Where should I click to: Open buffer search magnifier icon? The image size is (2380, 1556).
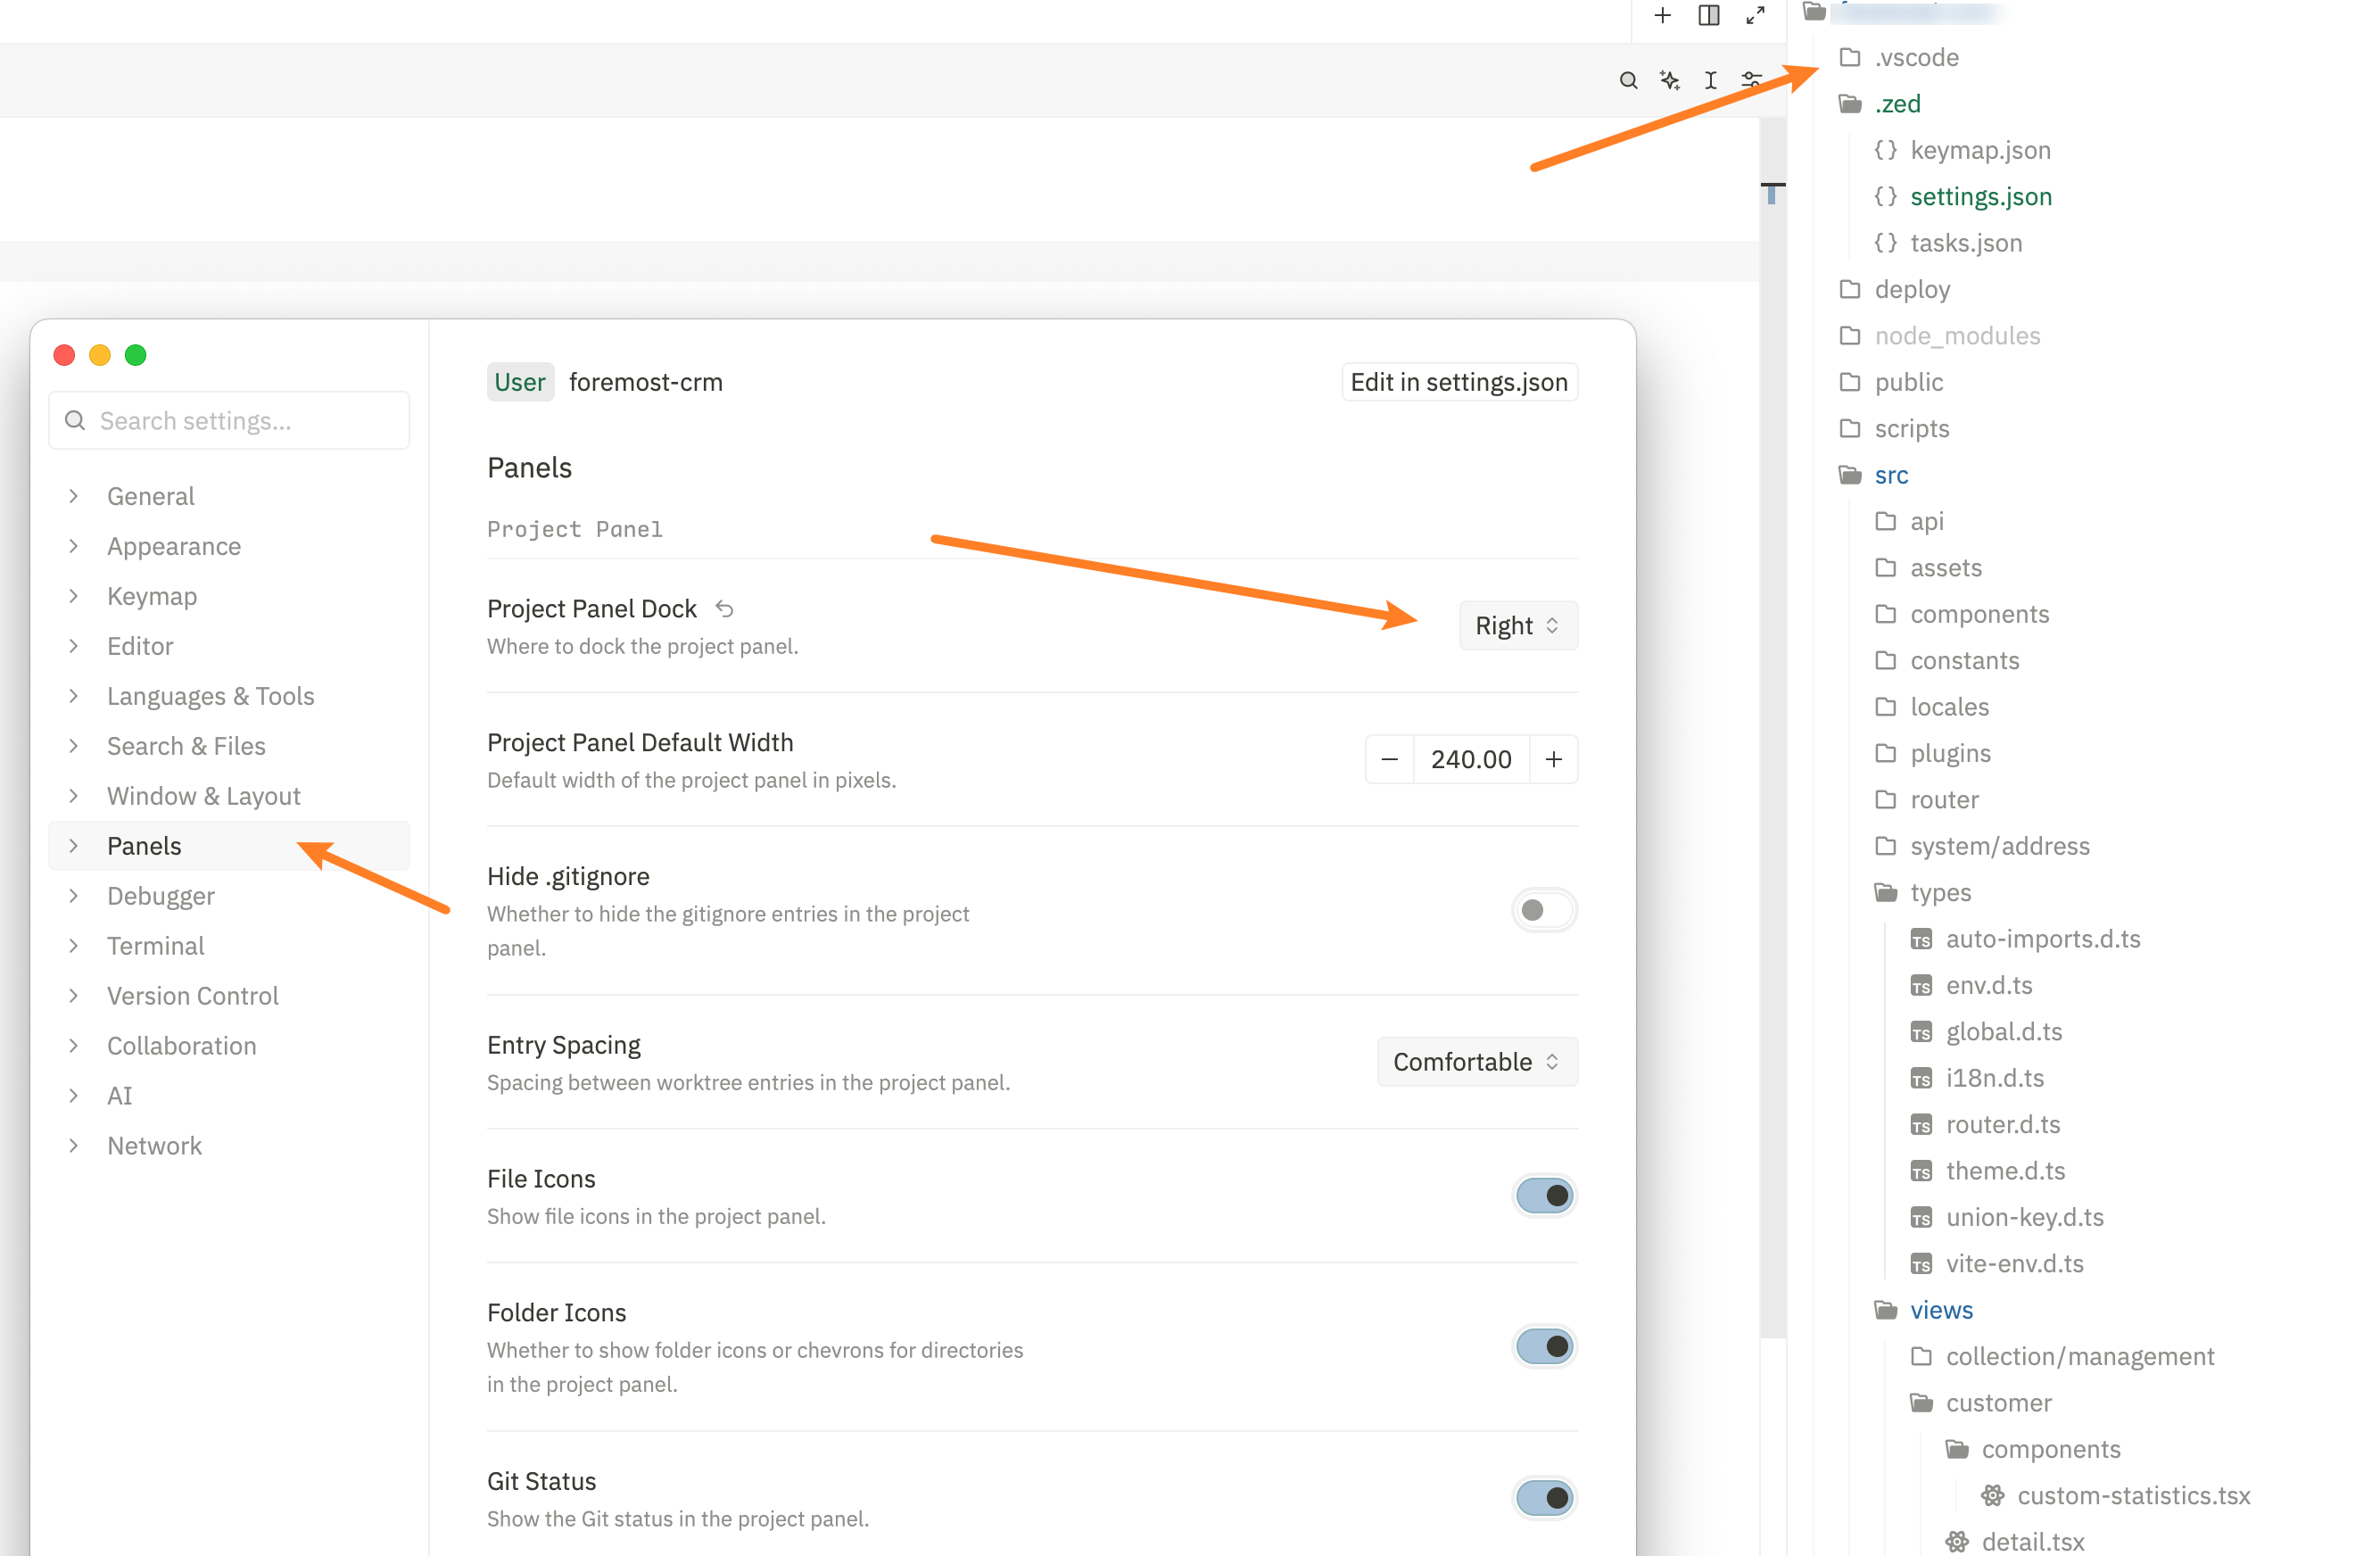tap(1628, 80)
